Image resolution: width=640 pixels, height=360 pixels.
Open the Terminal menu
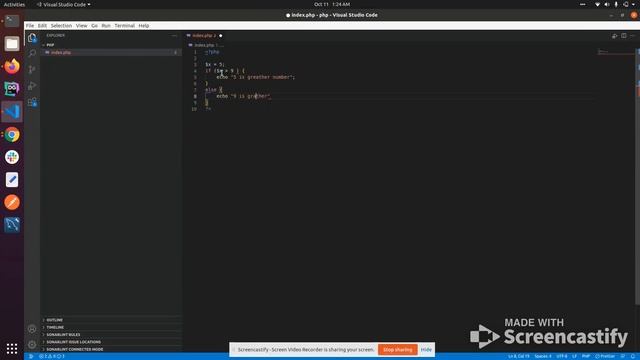tap(124, 25)
